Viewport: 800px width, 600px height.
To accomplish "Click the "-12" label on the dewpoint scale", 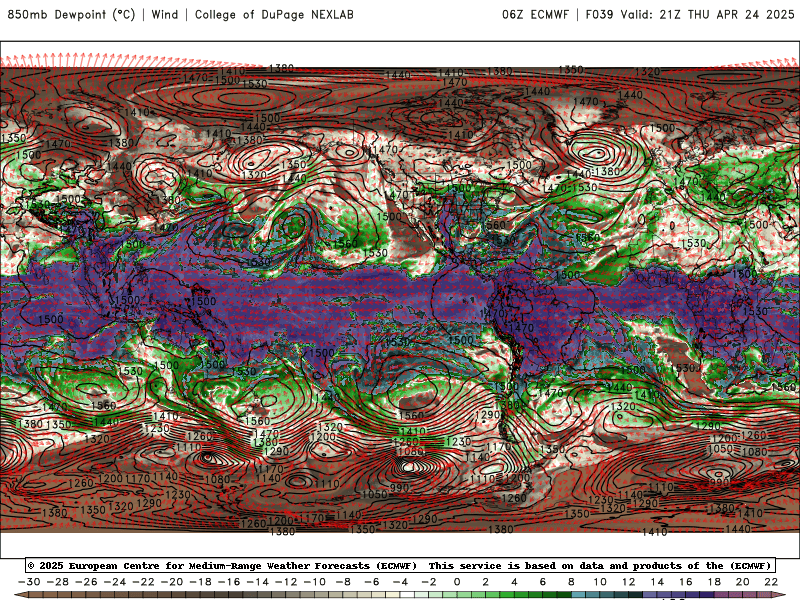I will pos(286,582).
